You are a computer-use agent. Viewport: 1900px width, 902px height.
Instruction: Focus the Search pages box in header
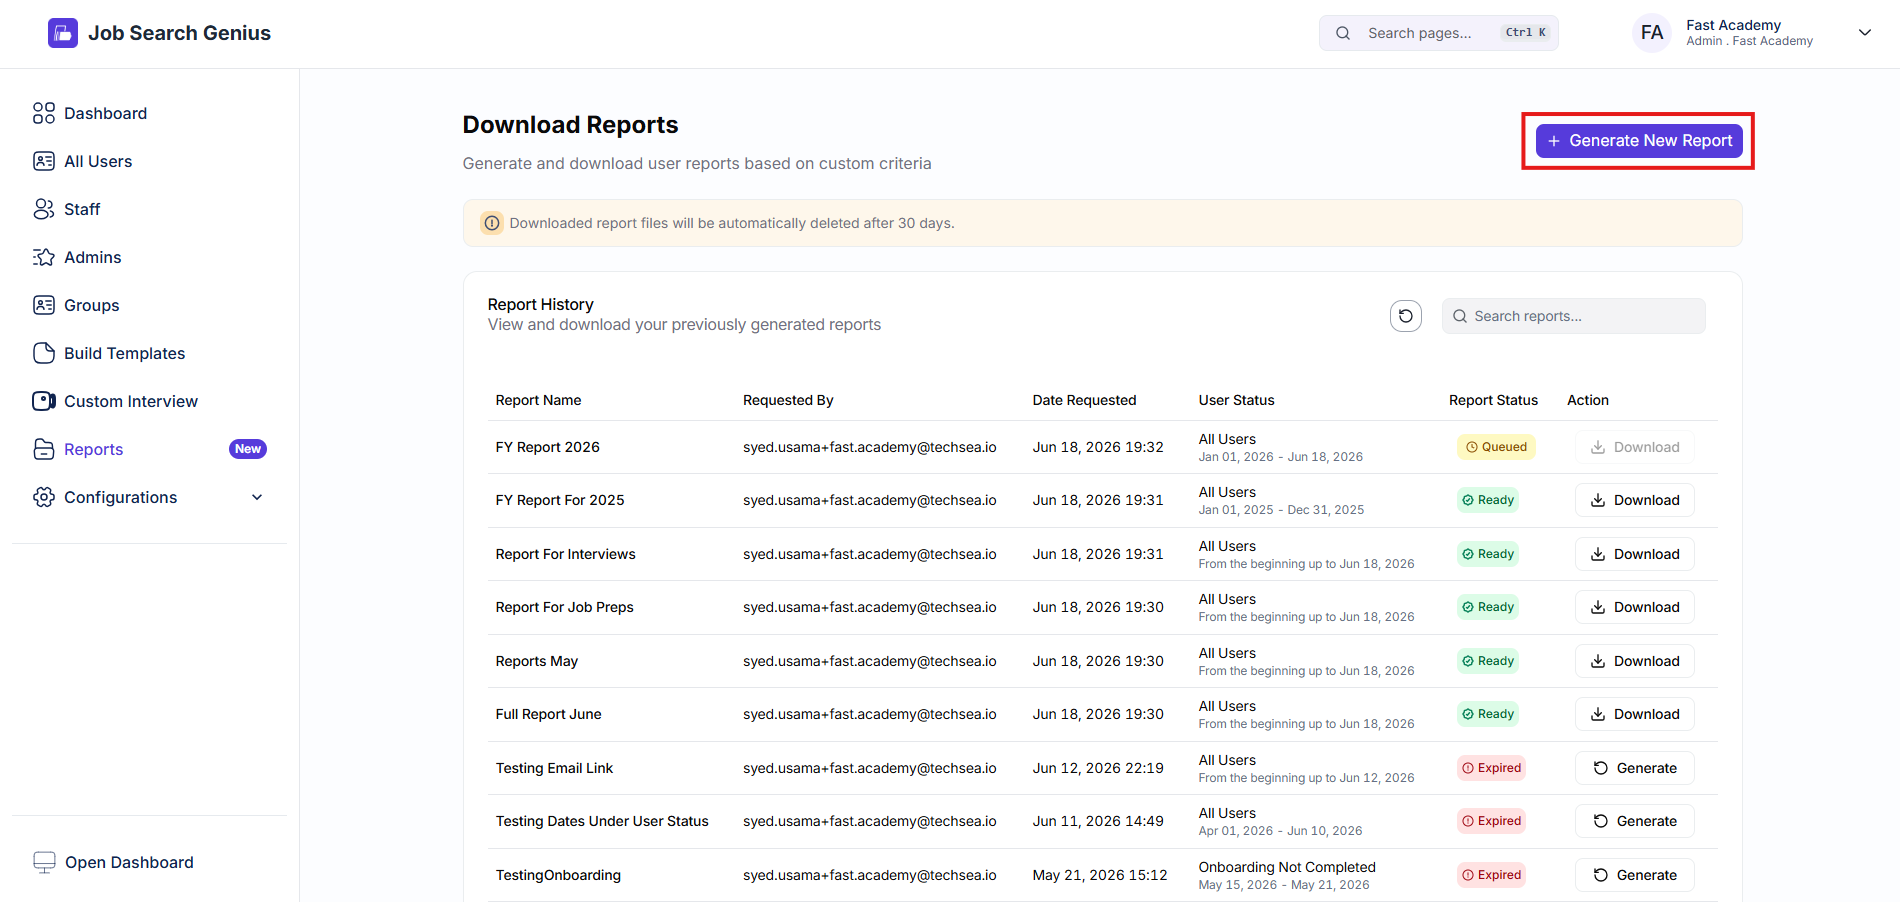pyautogui.click(x=1438, y=33)
